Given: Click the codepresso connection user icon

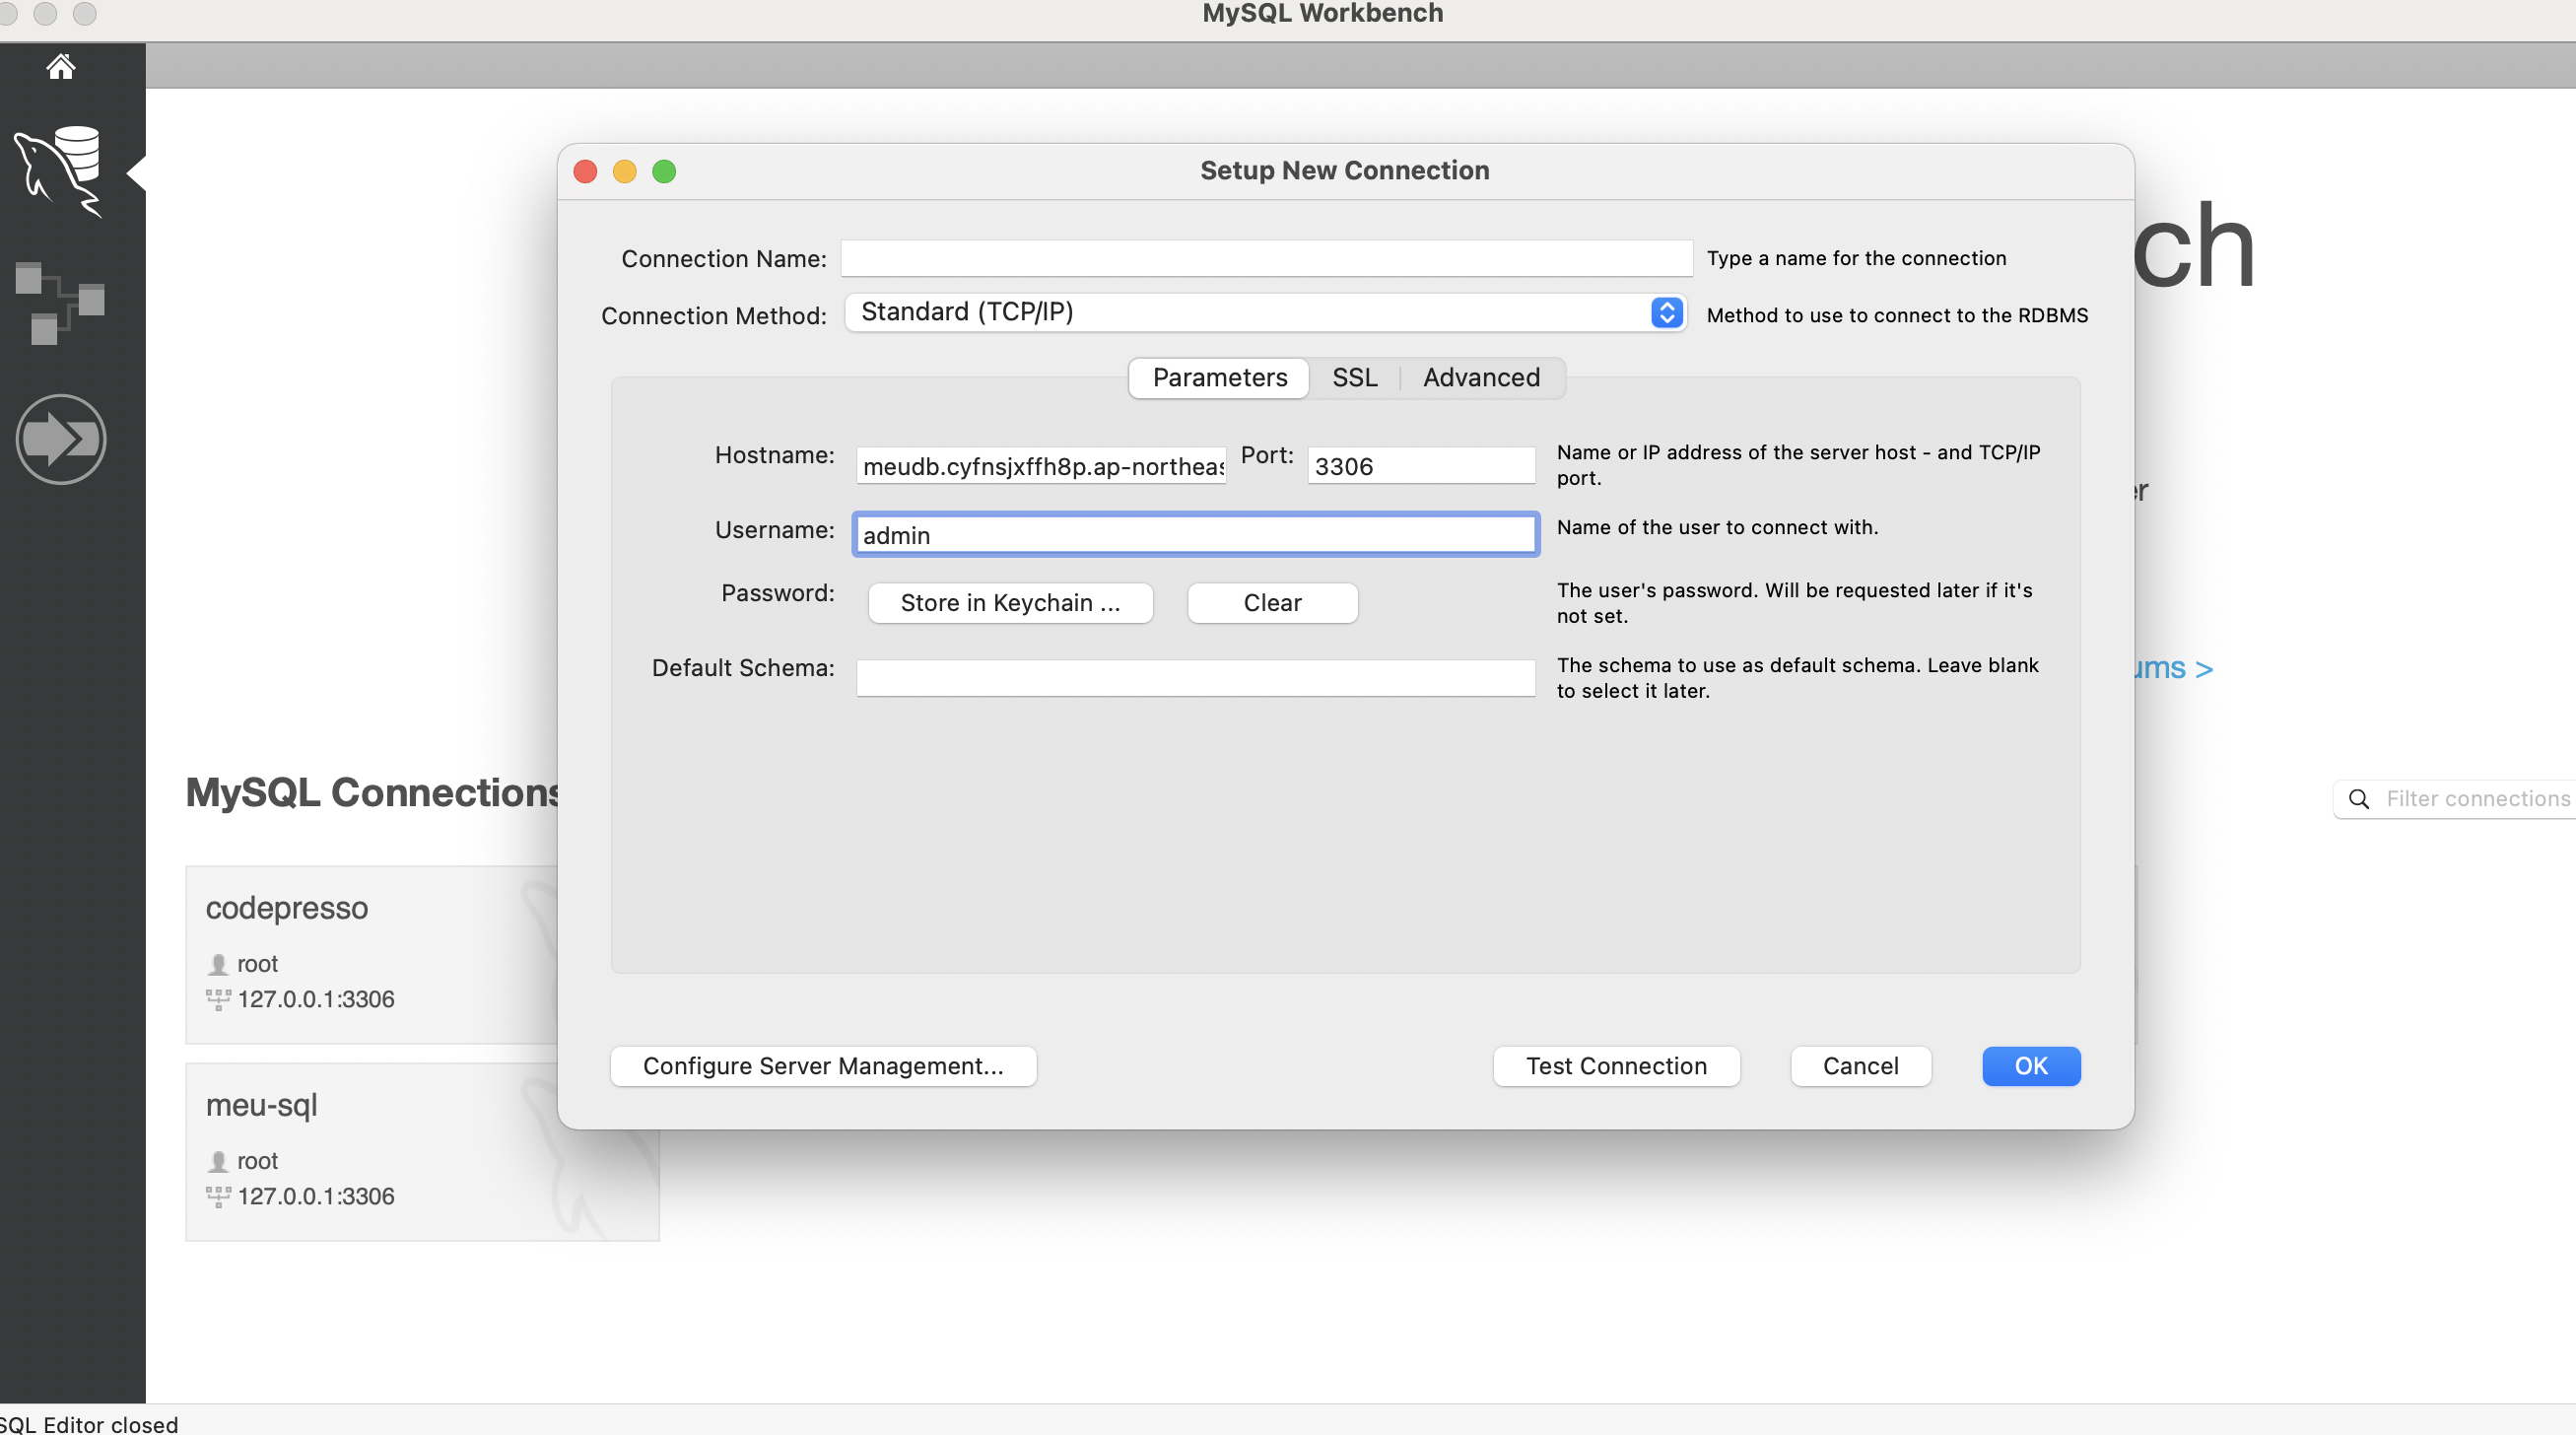Looking at the screenshot, I should 218,964.
